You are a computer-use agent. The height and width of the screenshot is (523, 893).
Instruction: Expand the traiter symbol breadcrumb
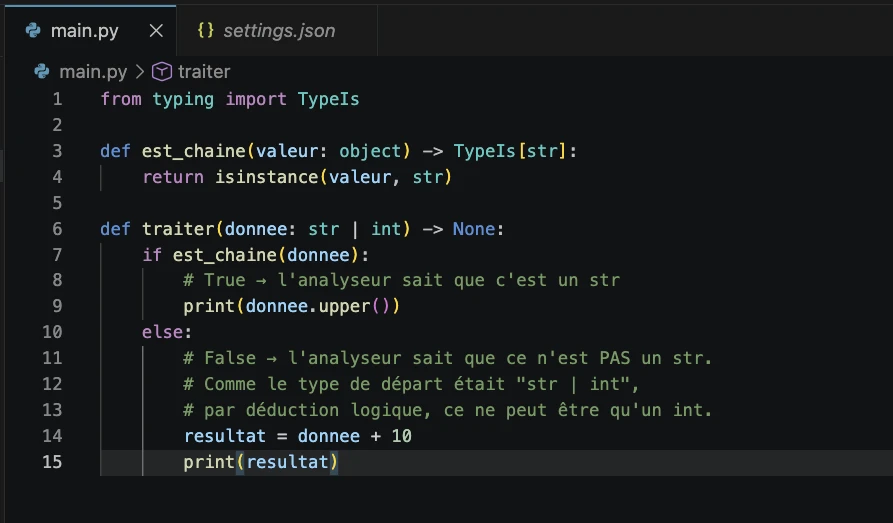pos(204,72)
